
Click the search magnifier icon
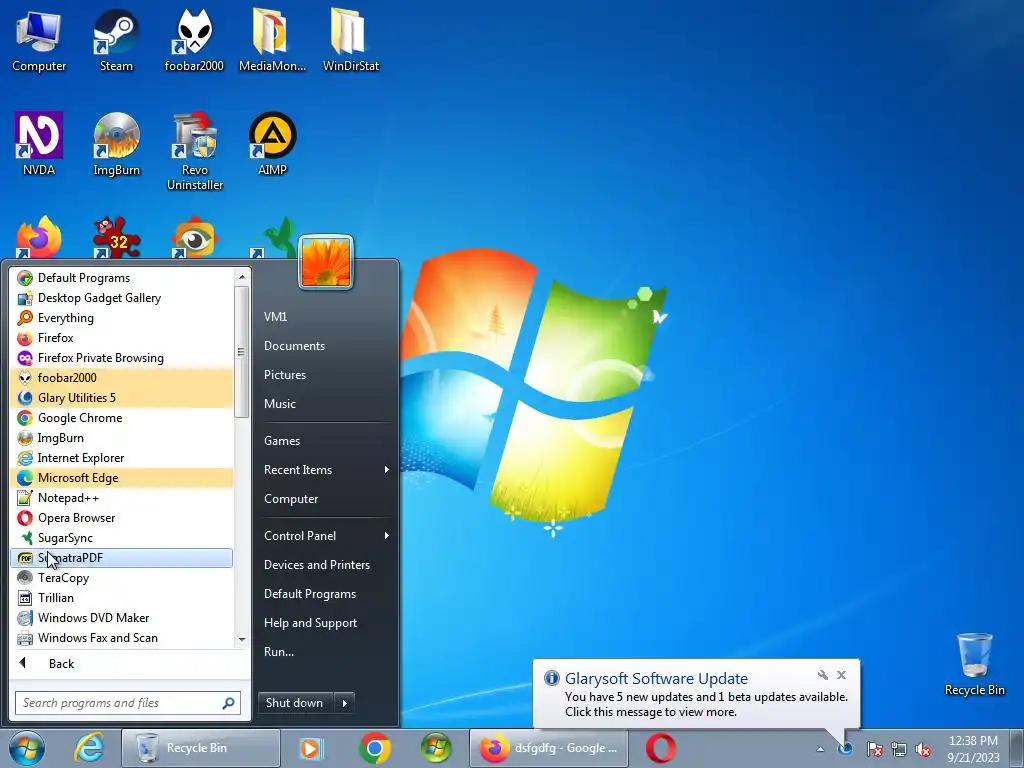[x=228, y=703]
